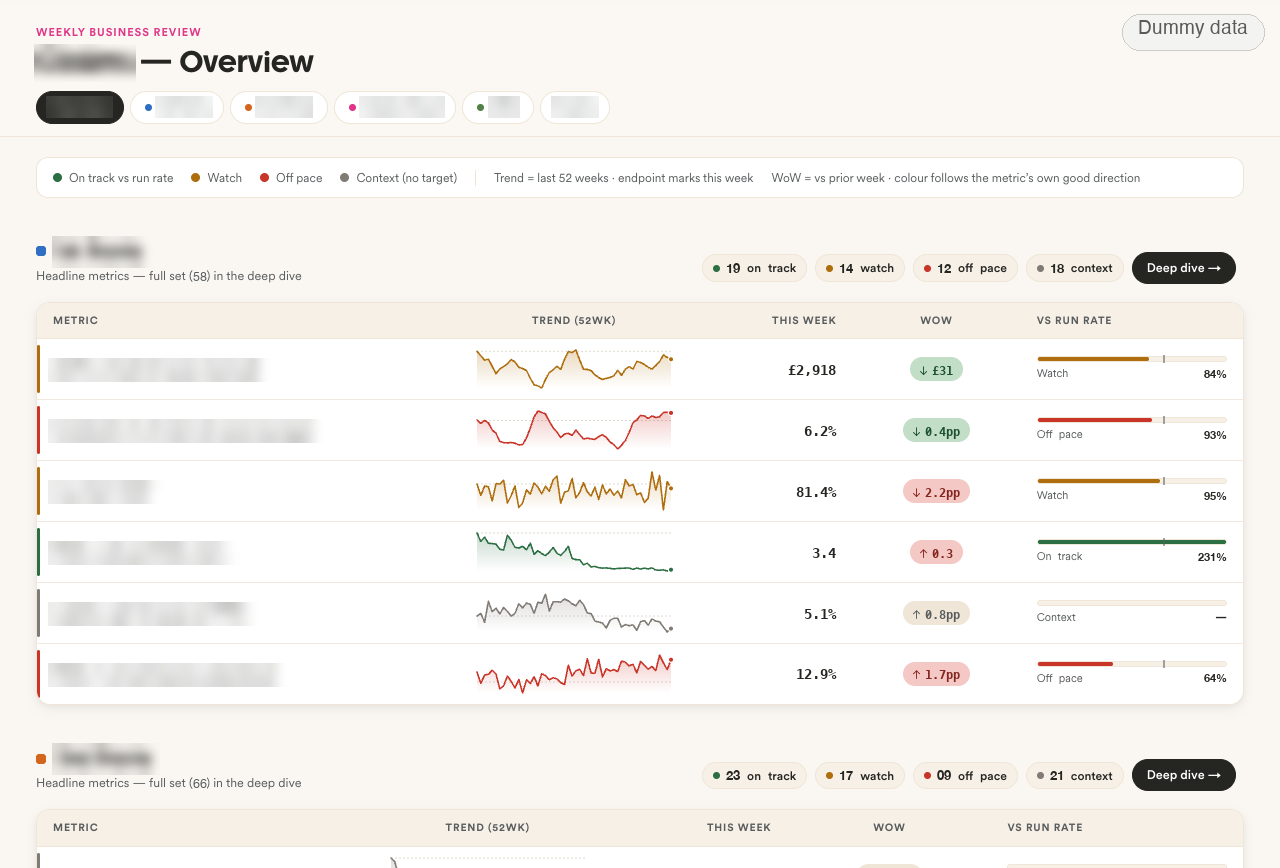Click the "↓ 2.2pp" WoW badge
1280x868 pixels.
[x=936, y=492]
